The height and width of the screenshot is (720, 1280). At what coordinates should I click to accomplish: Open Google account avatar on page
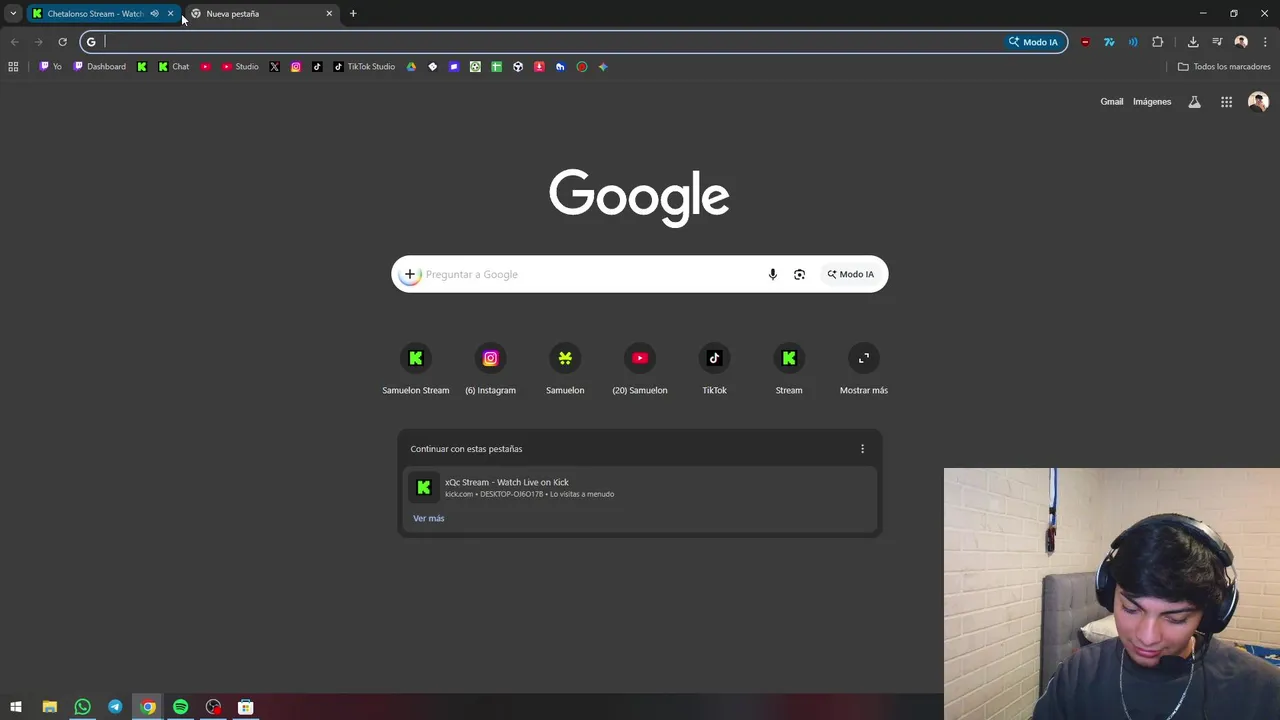(1258, 102)
